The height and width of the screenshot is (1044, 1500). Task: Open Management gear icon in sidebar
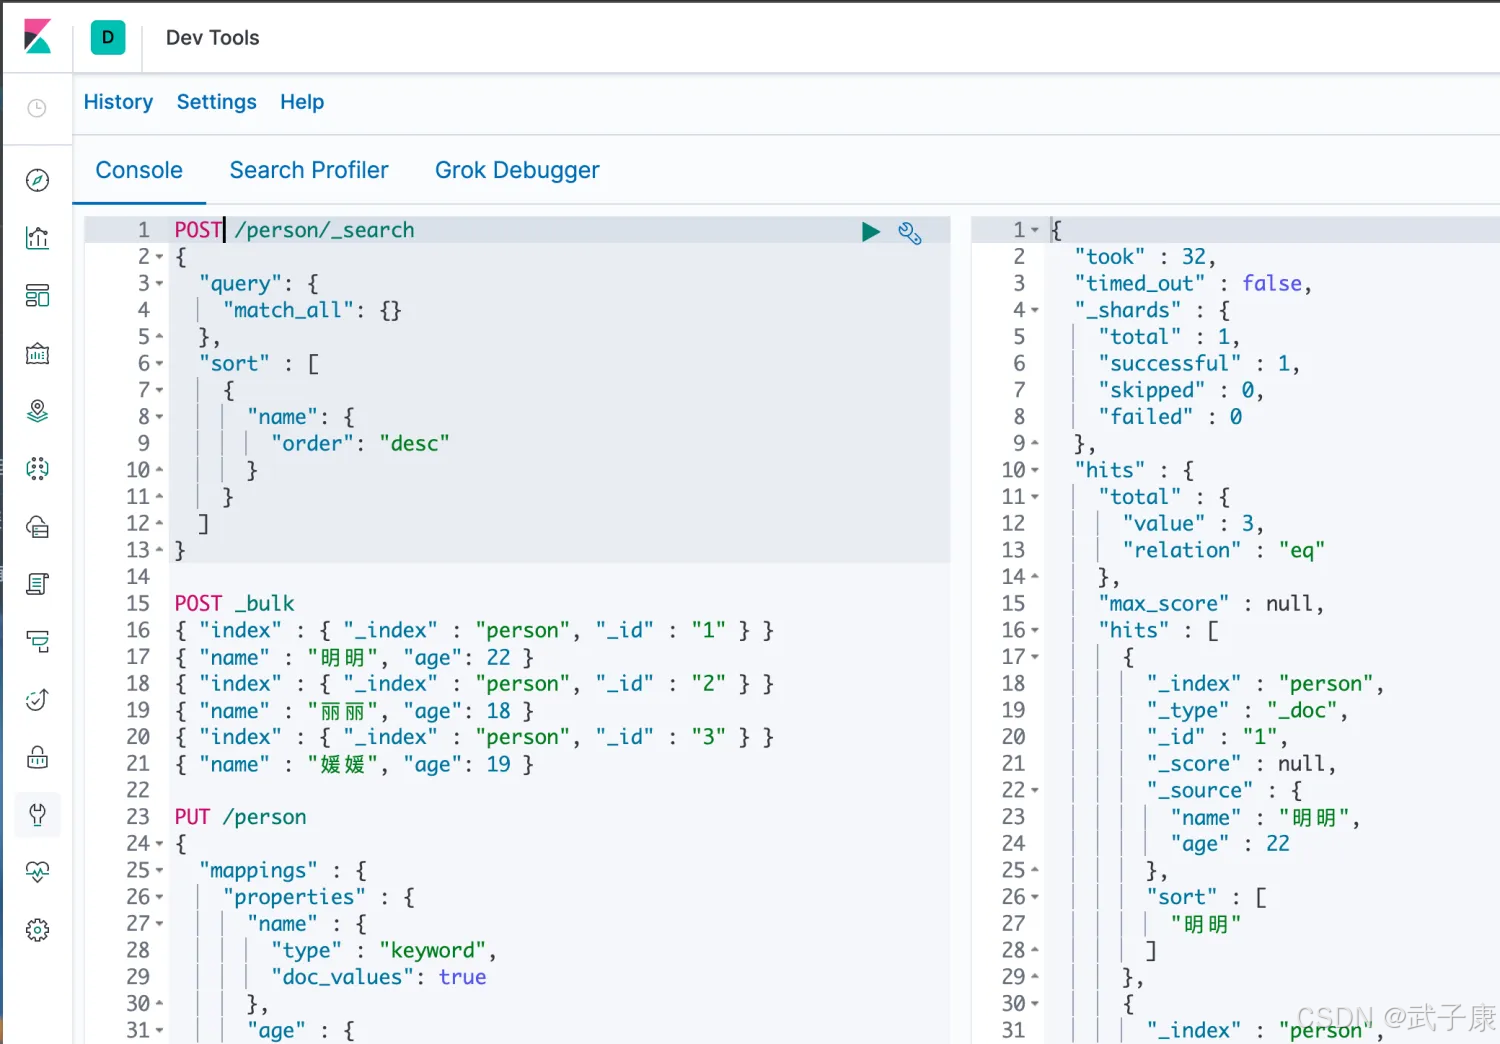tap(37, 930)
